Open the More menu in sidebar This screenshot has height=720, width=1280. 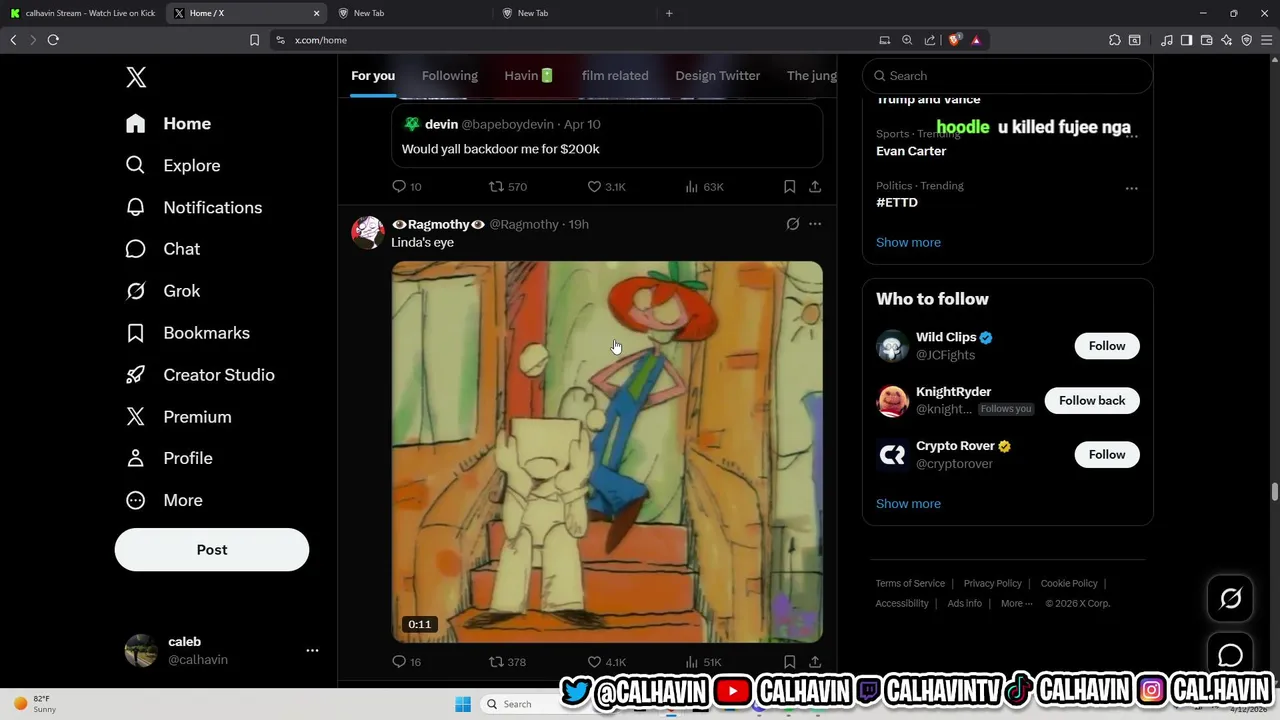click(x=163, y=500)
